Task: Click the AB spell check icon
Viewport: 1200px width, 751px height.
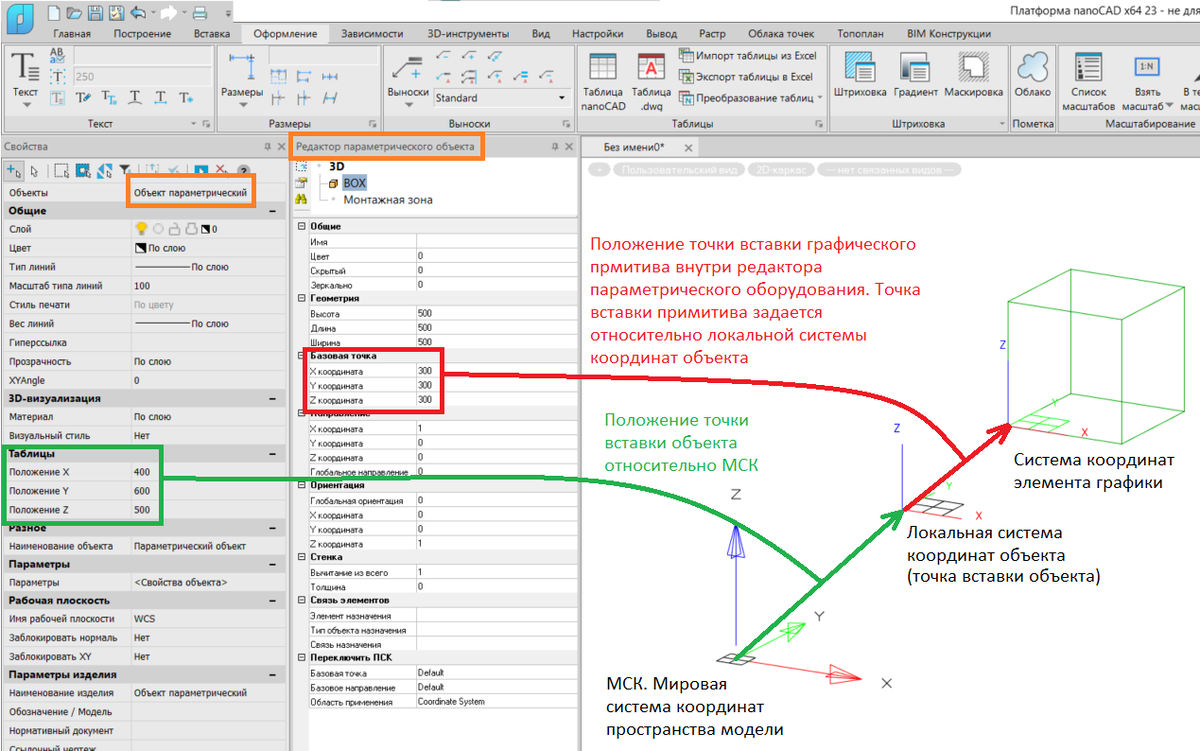Action: click(57, 55)
